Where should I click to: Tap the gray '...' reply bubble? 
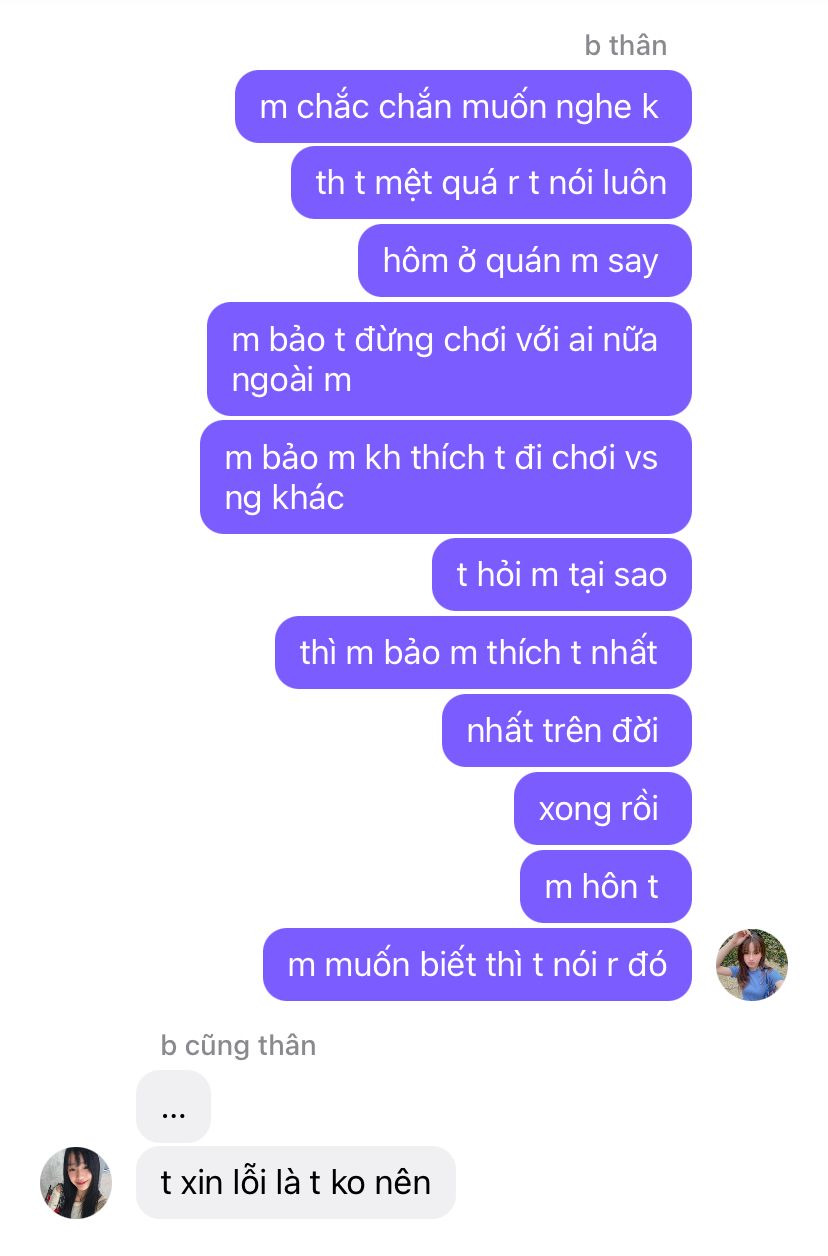[x=173, y=1106]
